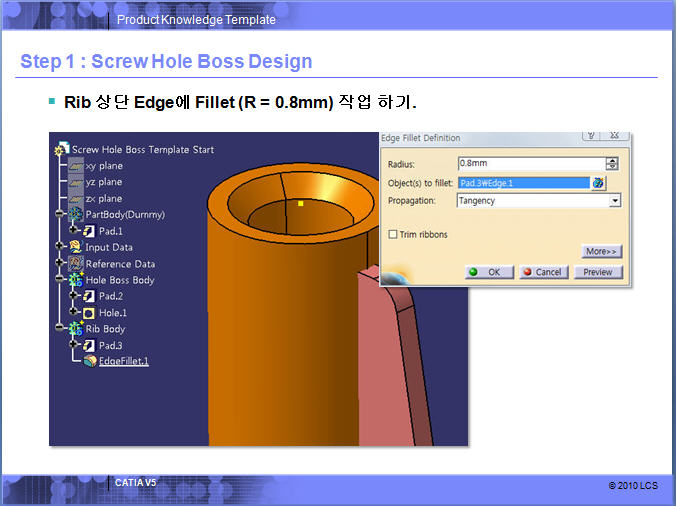
Task: Click the Object(s) to fillet field
Action: [x=523, y=183]
